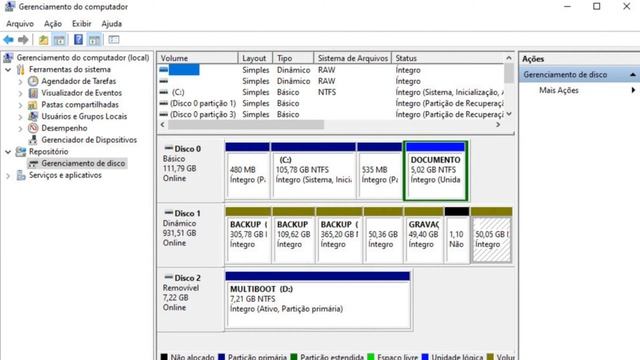Select Visualizador de Eventos icon
This screenshot has width=640, height=360.
click(33, 93)
